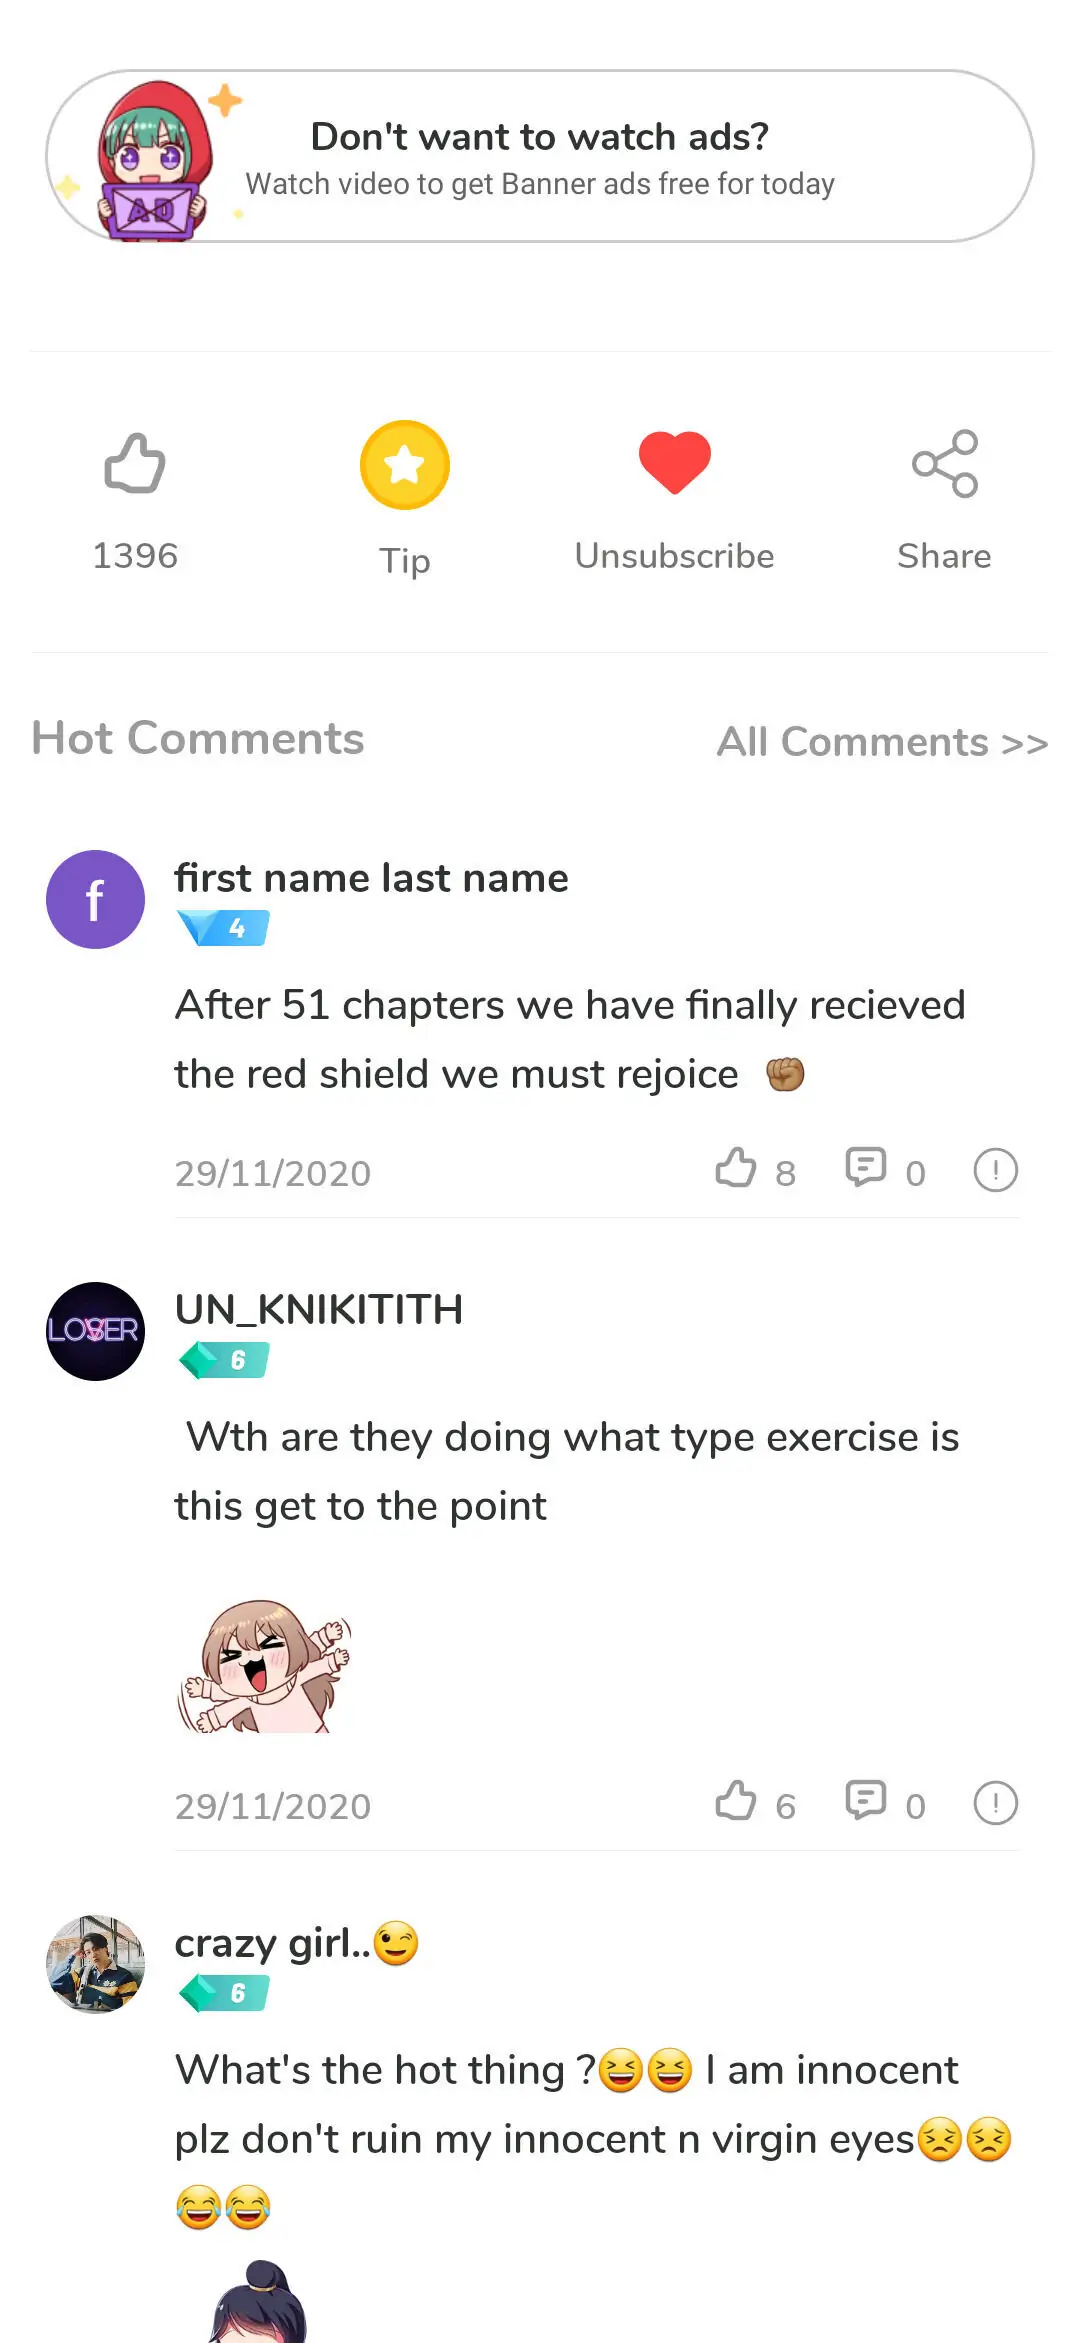The height and width of the screenshot is (2343, 1080).
Task: Tap the Hot Comments heading
Action: tap(198, 738)
